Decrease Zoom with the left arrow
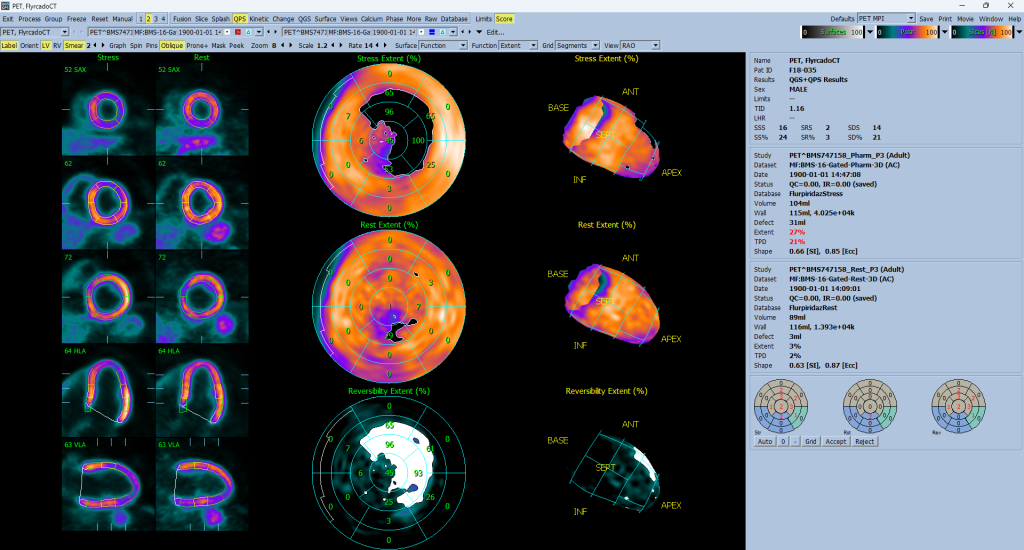This screenshot has width=1024, height=550. tap(282, 45)
